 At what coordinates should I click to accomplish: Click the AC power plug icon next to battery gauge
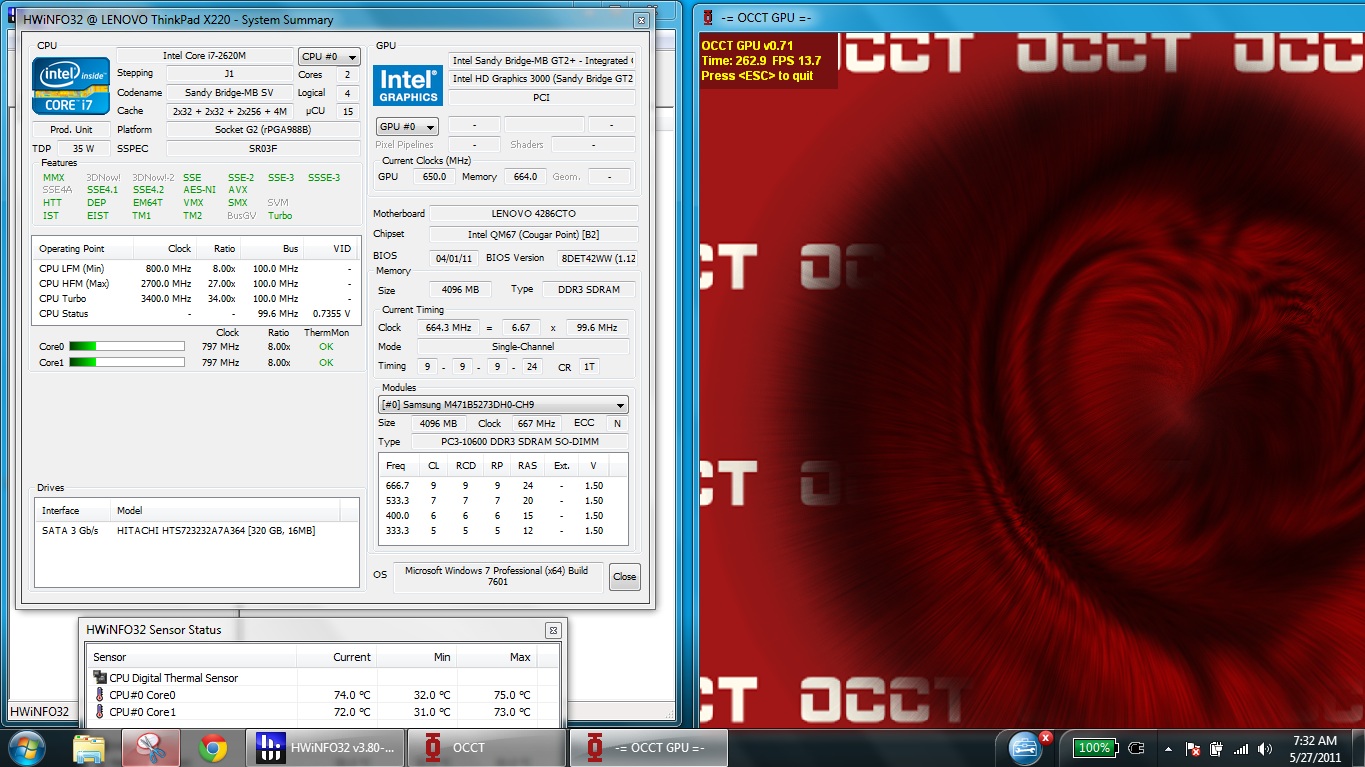(1136, 748)
